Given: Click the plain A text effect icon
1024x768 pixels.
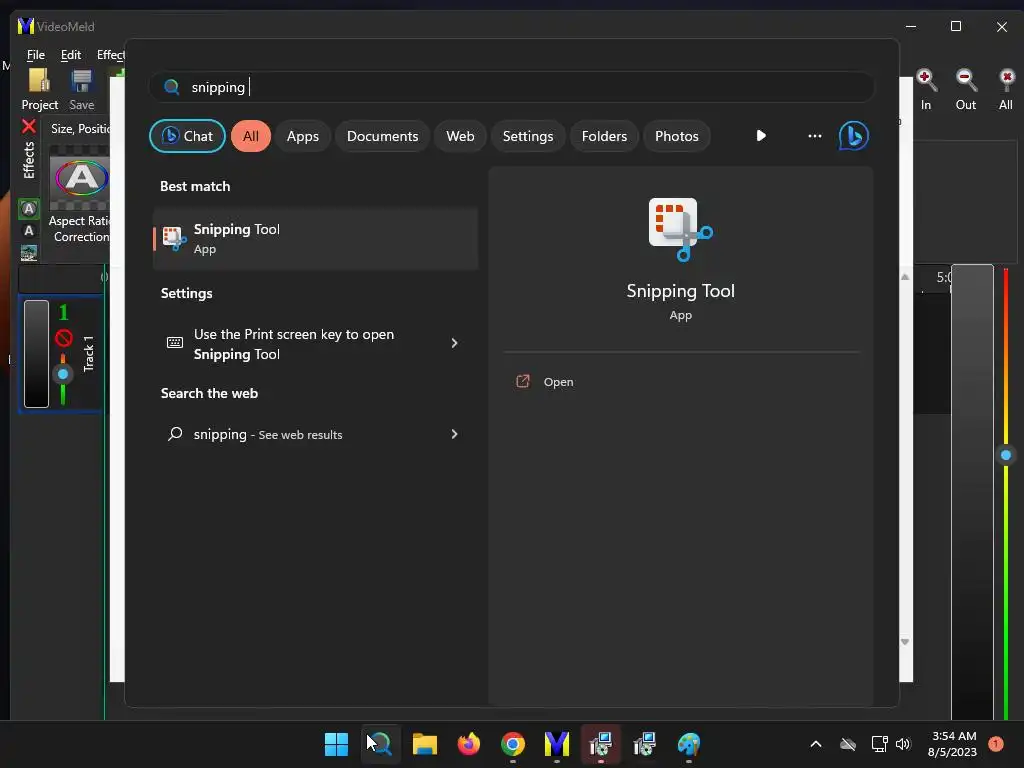Looking at the screenshot, I should tap(29, 231).
